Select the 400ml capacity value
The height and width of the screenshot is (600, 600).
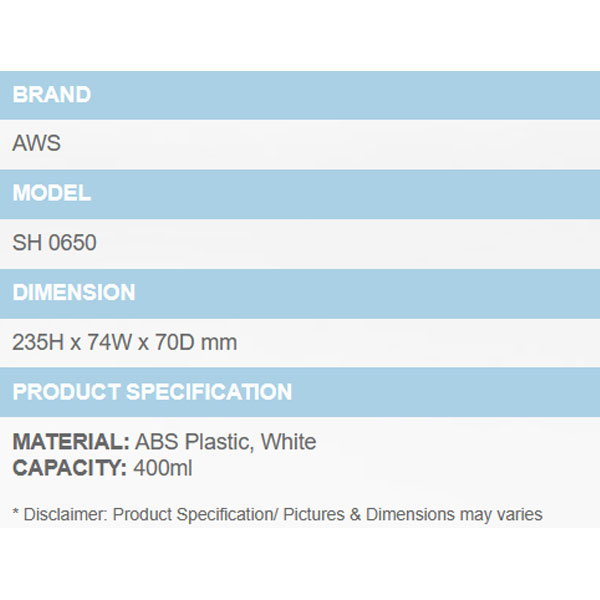pyautogui.click(x=163, y=467)
